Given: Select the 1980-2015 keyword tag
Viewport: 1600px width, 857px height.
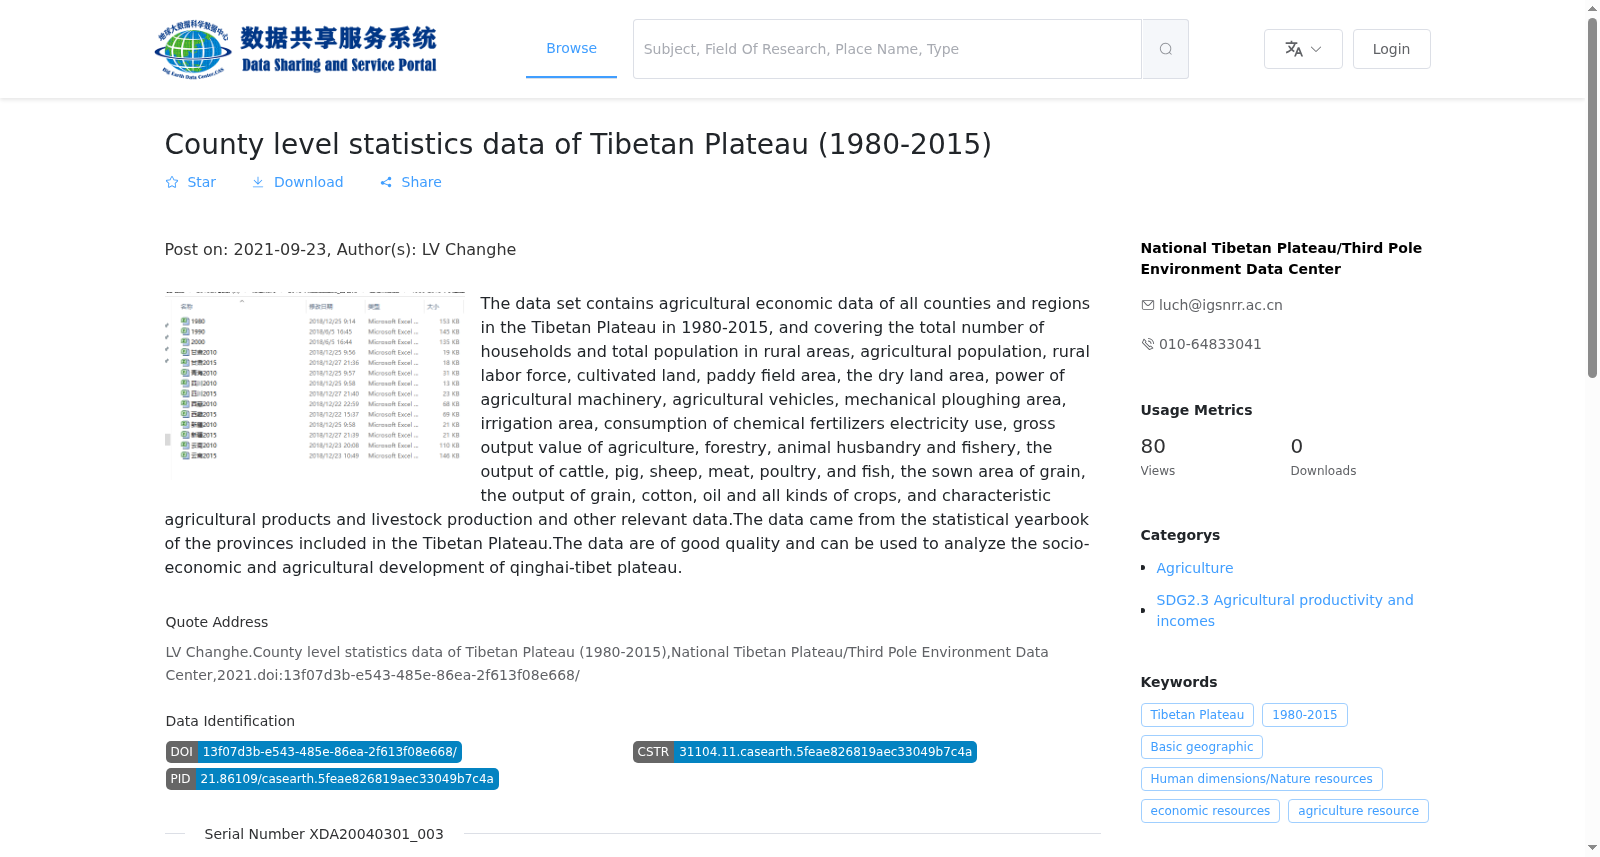Looking at the screenshot, I should pos(1304,715).
